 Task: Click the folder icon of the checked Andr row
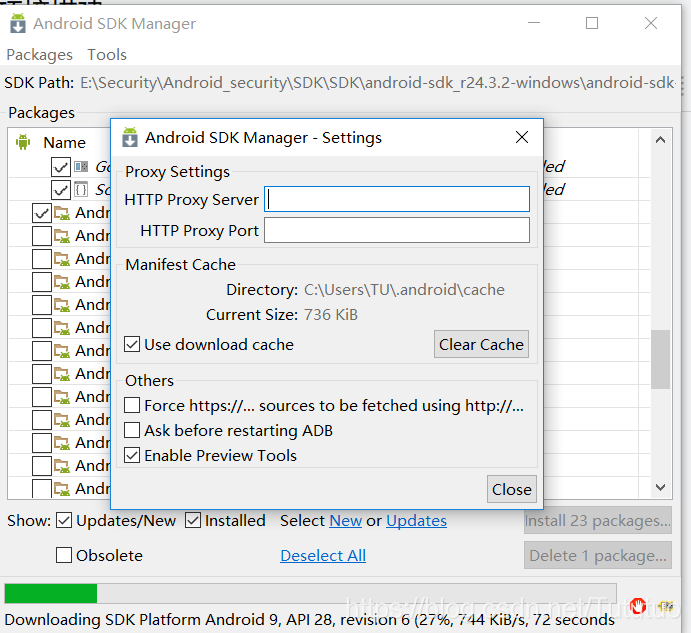pos(62,213)
